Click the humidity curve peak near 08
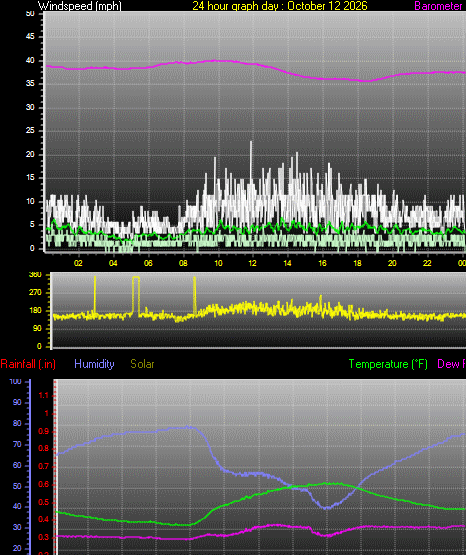Screen dimensions: 466x555 [x=188, y=427]
